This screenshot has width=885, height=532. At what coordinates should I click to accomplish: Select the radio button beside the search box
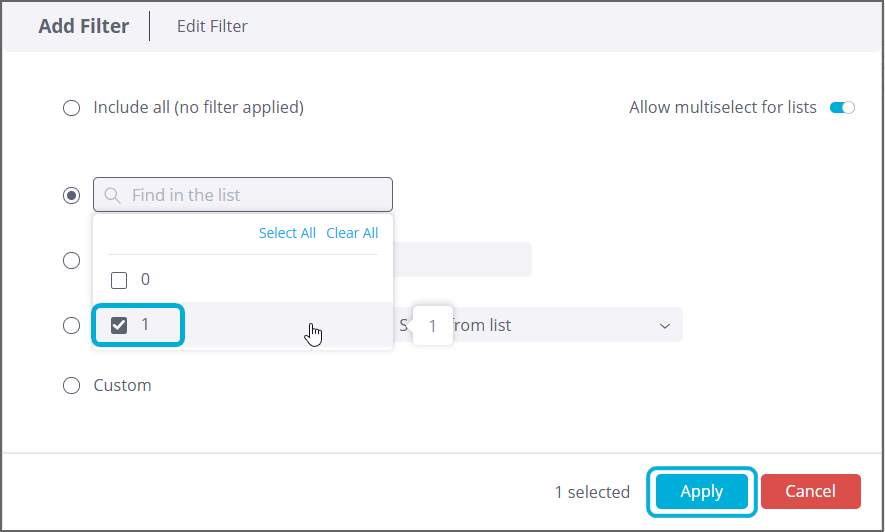(72, 195)
